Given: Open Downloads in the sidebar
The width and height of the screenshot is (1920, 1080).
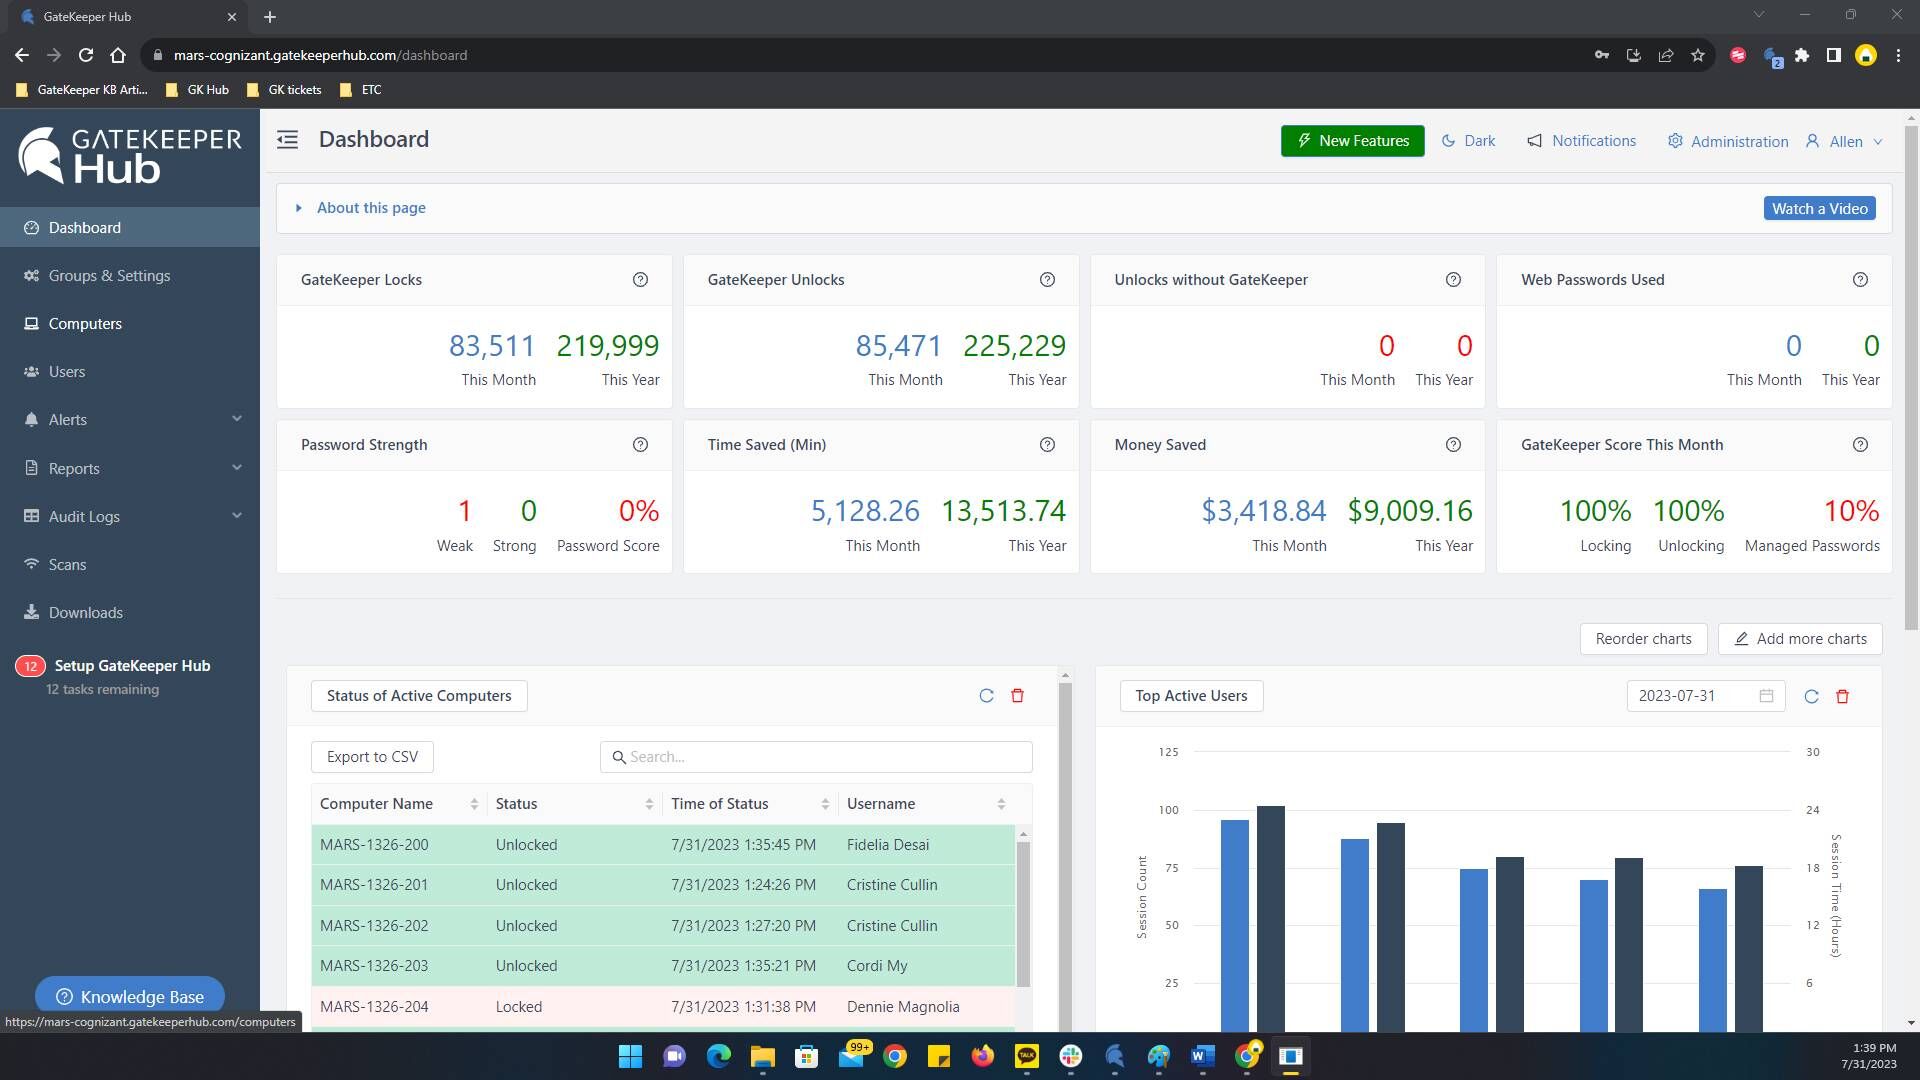Looking at the screenshot, I should click(x=85, y=612).
